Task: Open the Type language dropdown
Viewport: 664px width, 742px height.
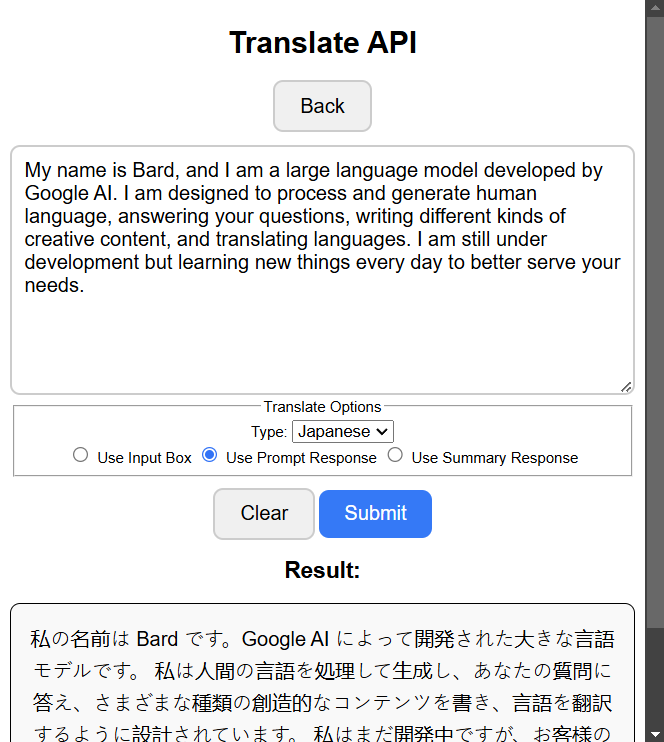Action: click(343, 432)
